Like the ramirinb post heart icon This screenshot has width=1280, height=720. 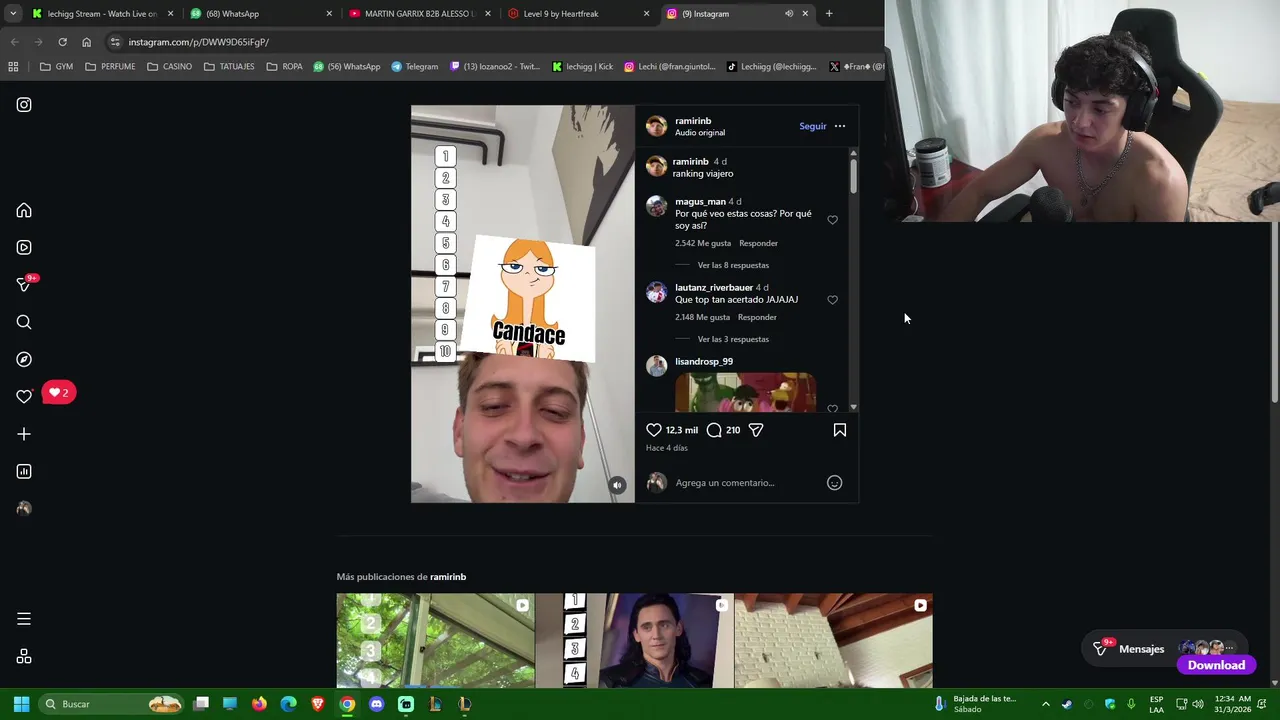(x=654, y=430)
